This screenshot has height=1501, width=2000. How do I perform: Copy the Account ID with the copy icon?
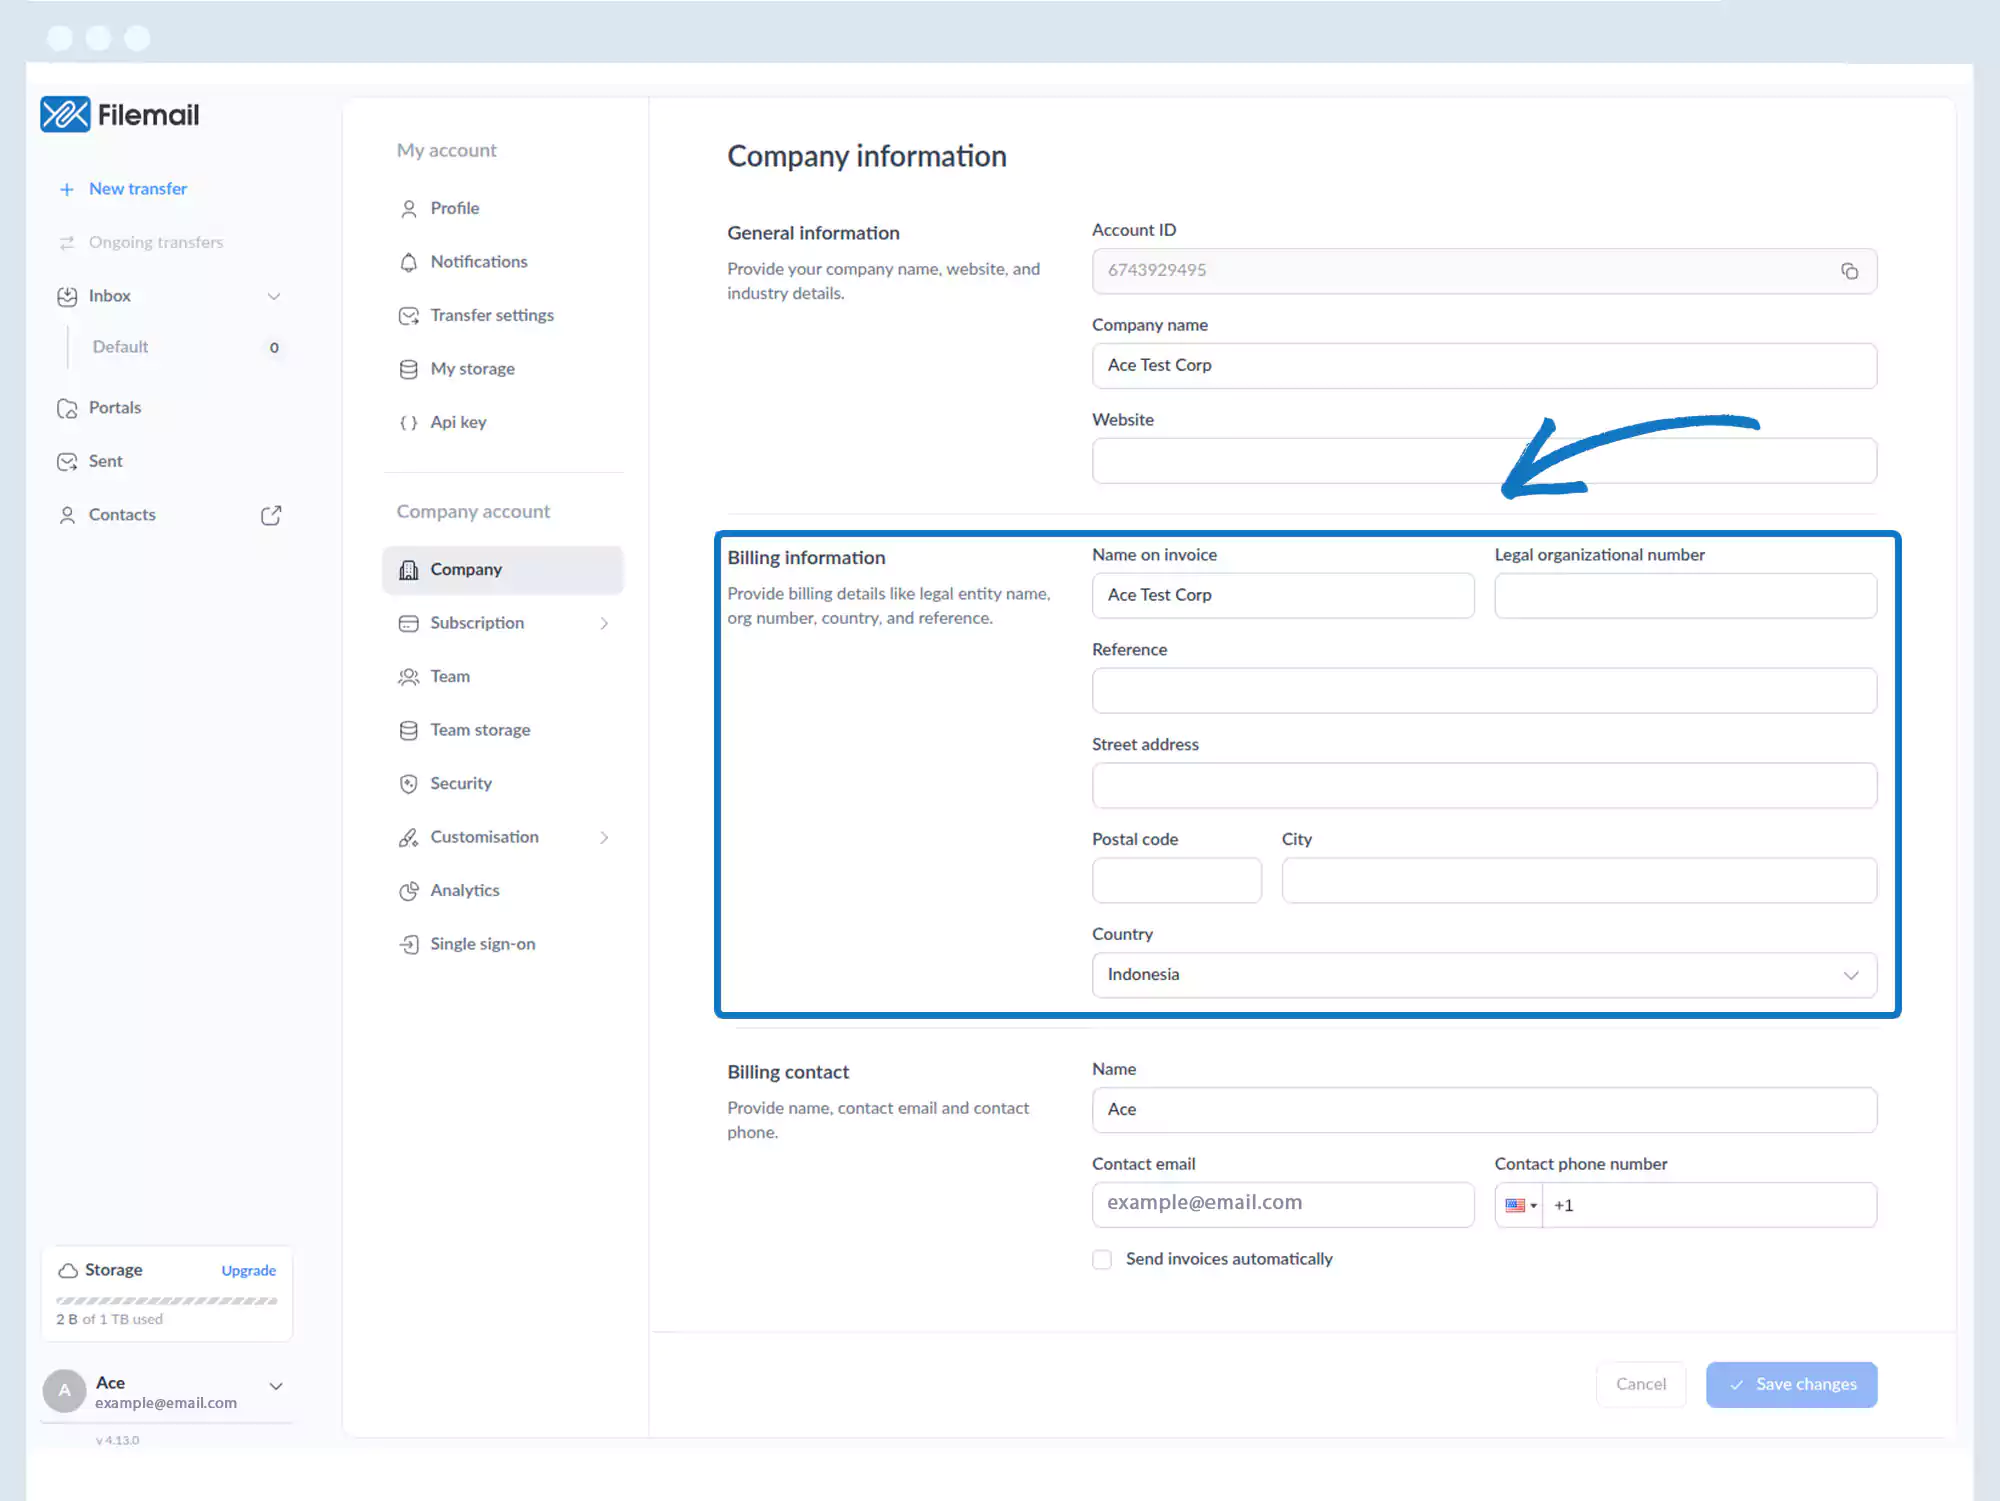pos(1849,271)
